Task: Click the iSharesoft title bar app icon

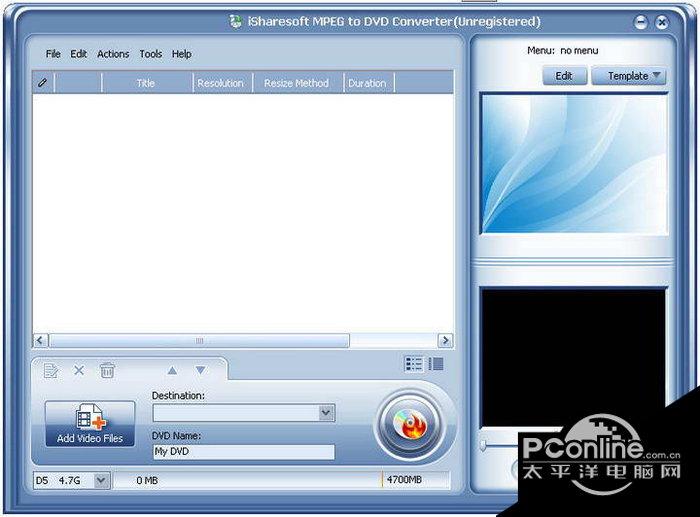Action: click(x=235, y=21)
